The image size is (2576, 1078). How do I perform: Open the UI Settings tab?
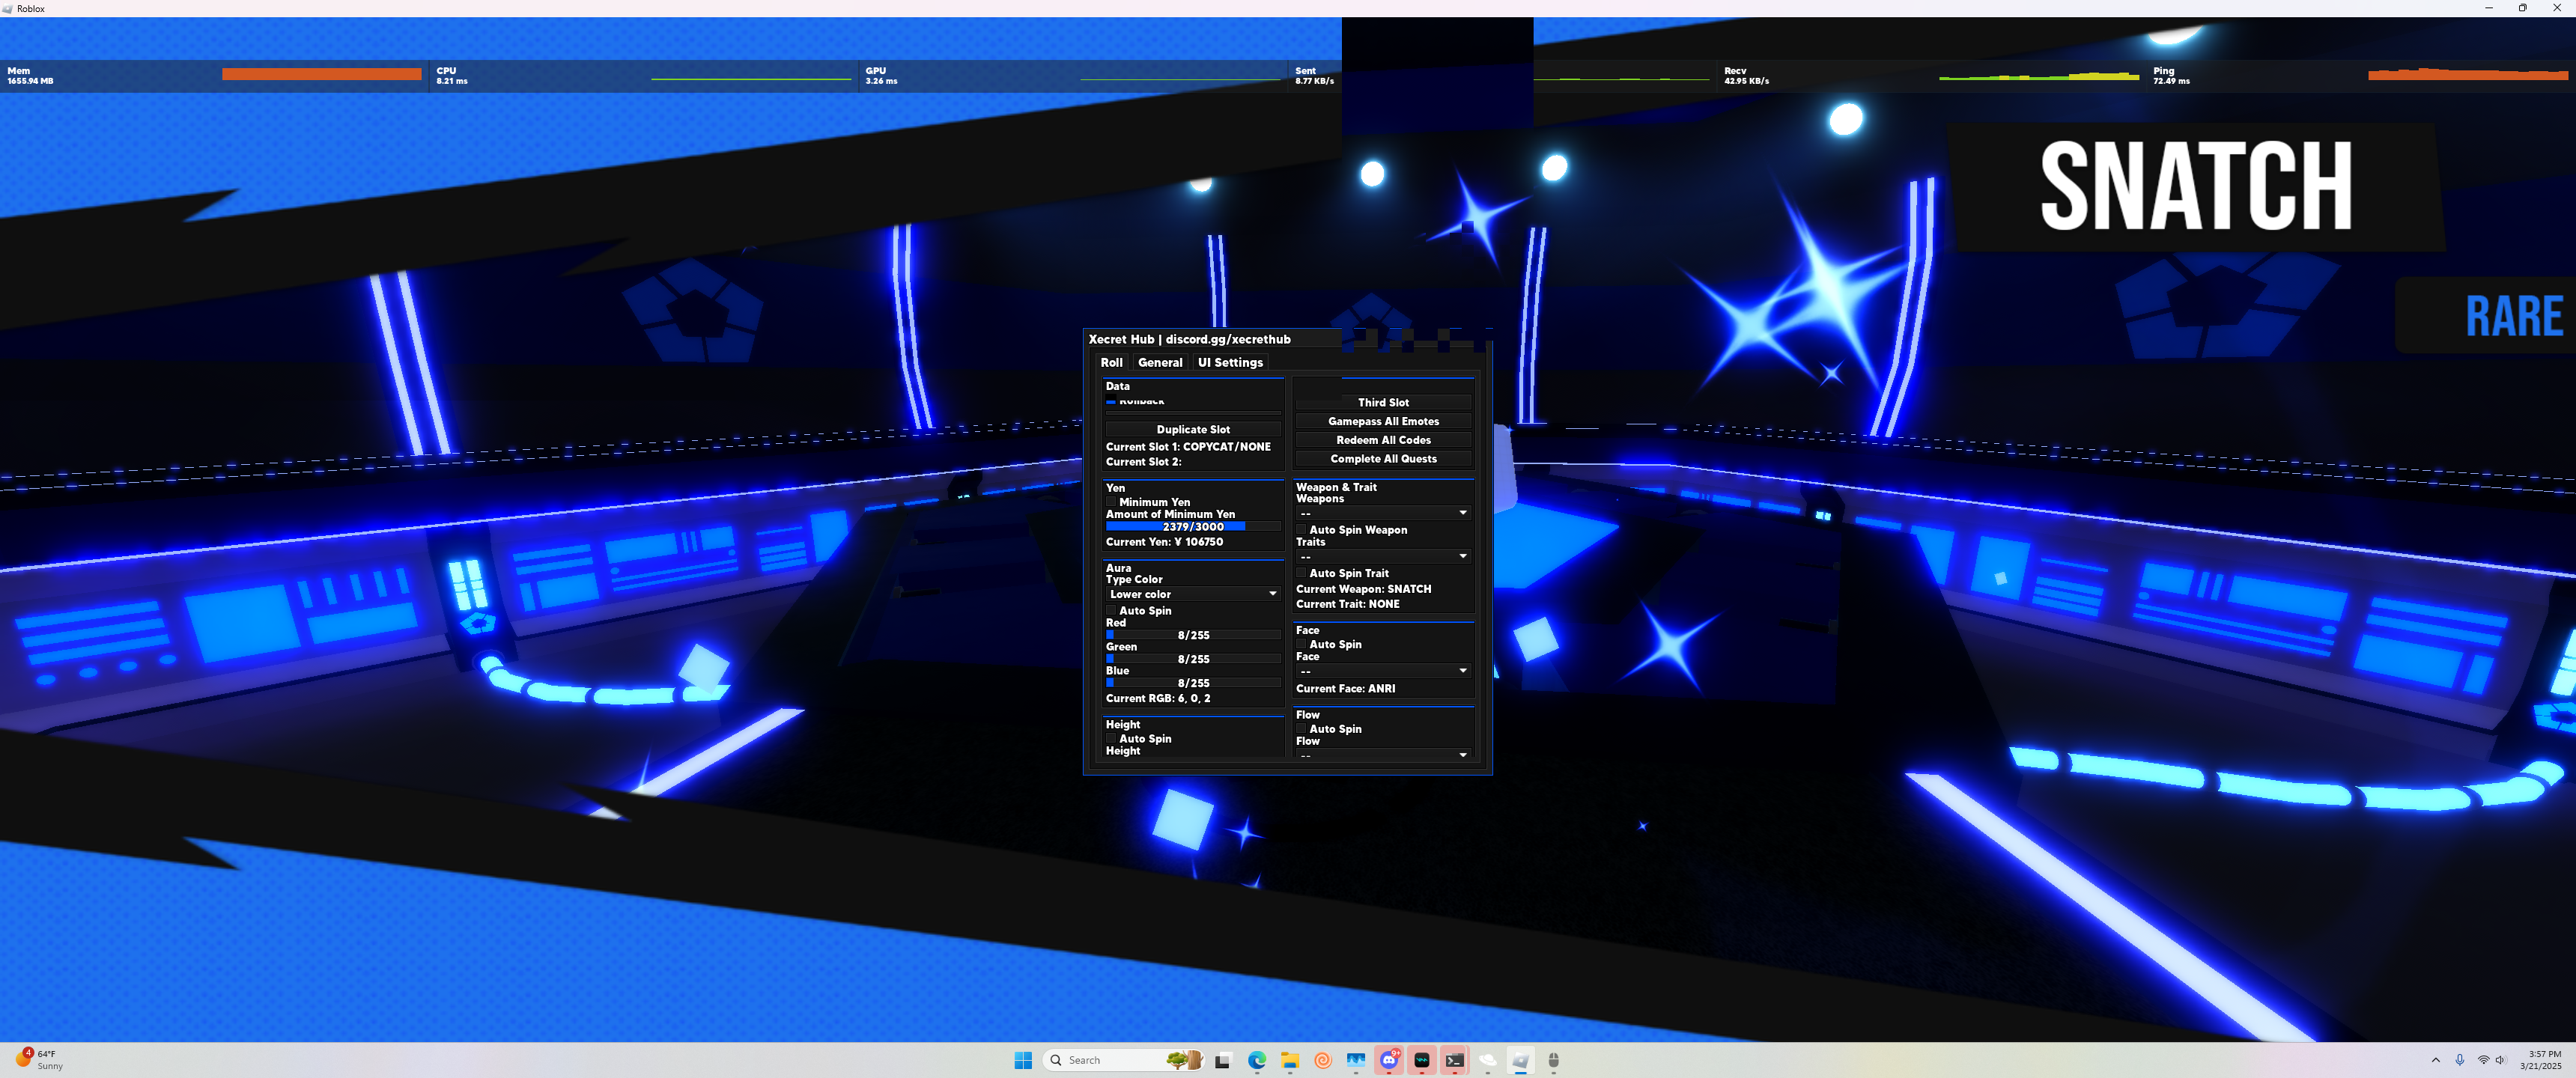click(1230, 363)
